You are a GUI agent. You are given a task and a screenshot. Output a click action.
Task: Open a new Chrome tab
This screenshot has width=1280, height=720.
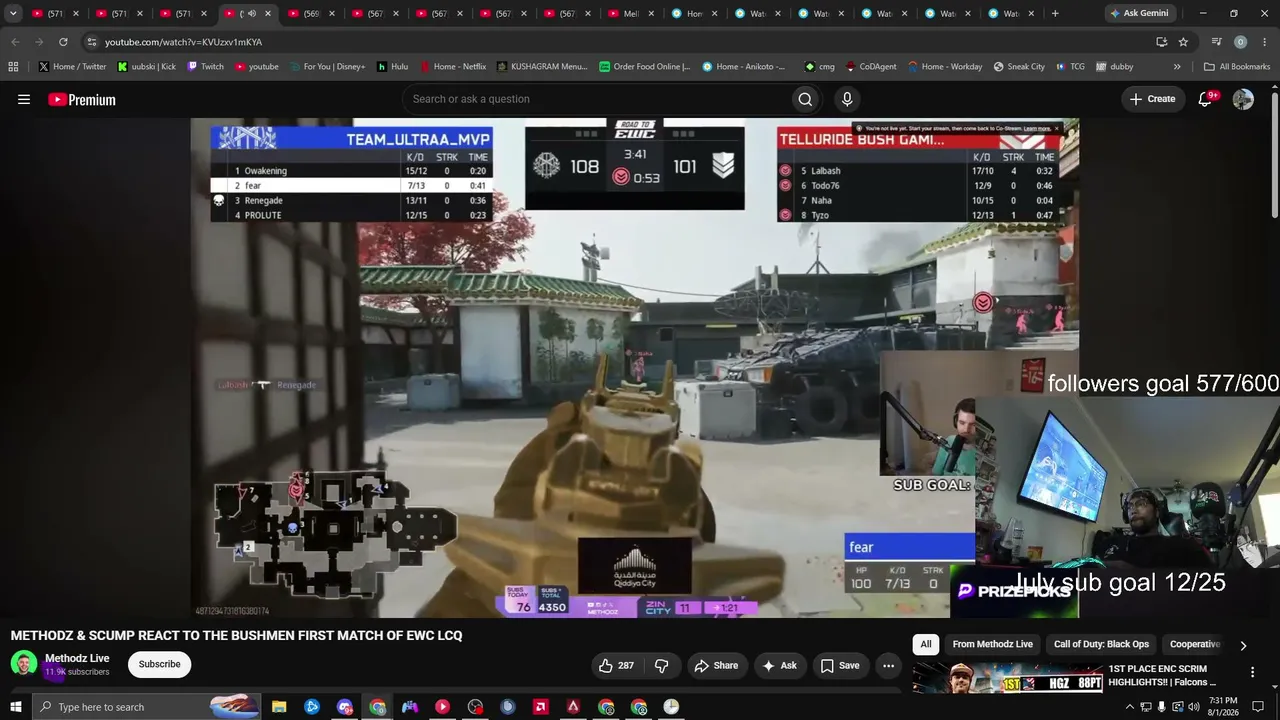click(1055, 13)
